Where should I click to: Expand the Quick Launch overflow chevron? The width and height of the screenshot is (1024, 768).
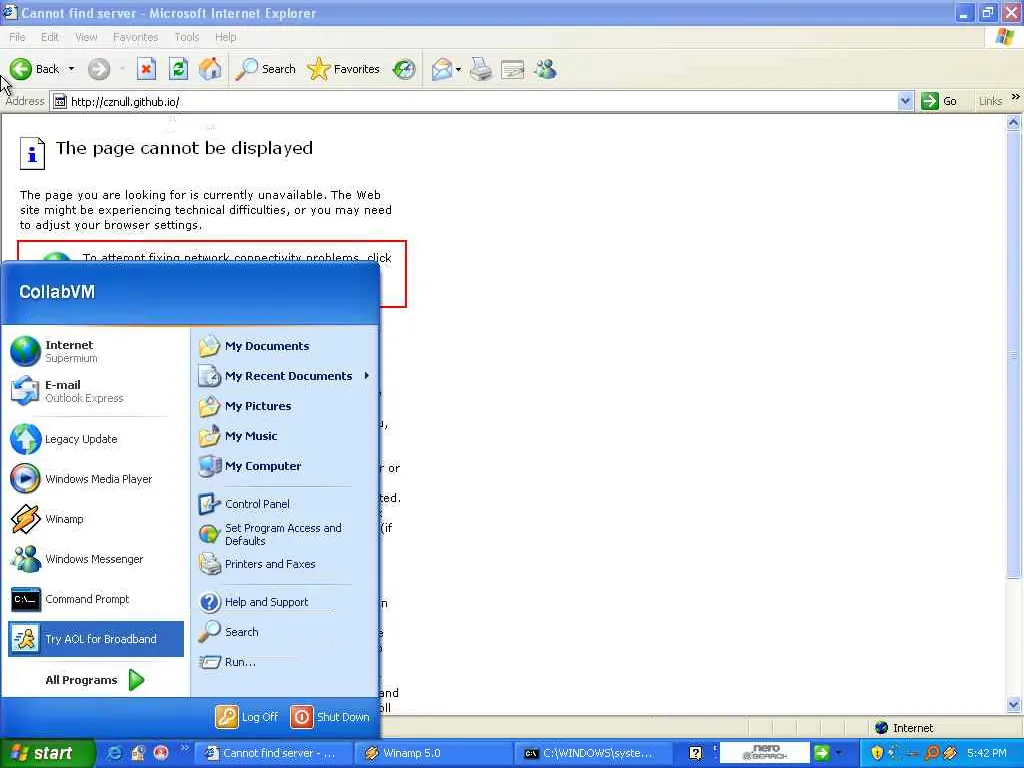(184, 748)
